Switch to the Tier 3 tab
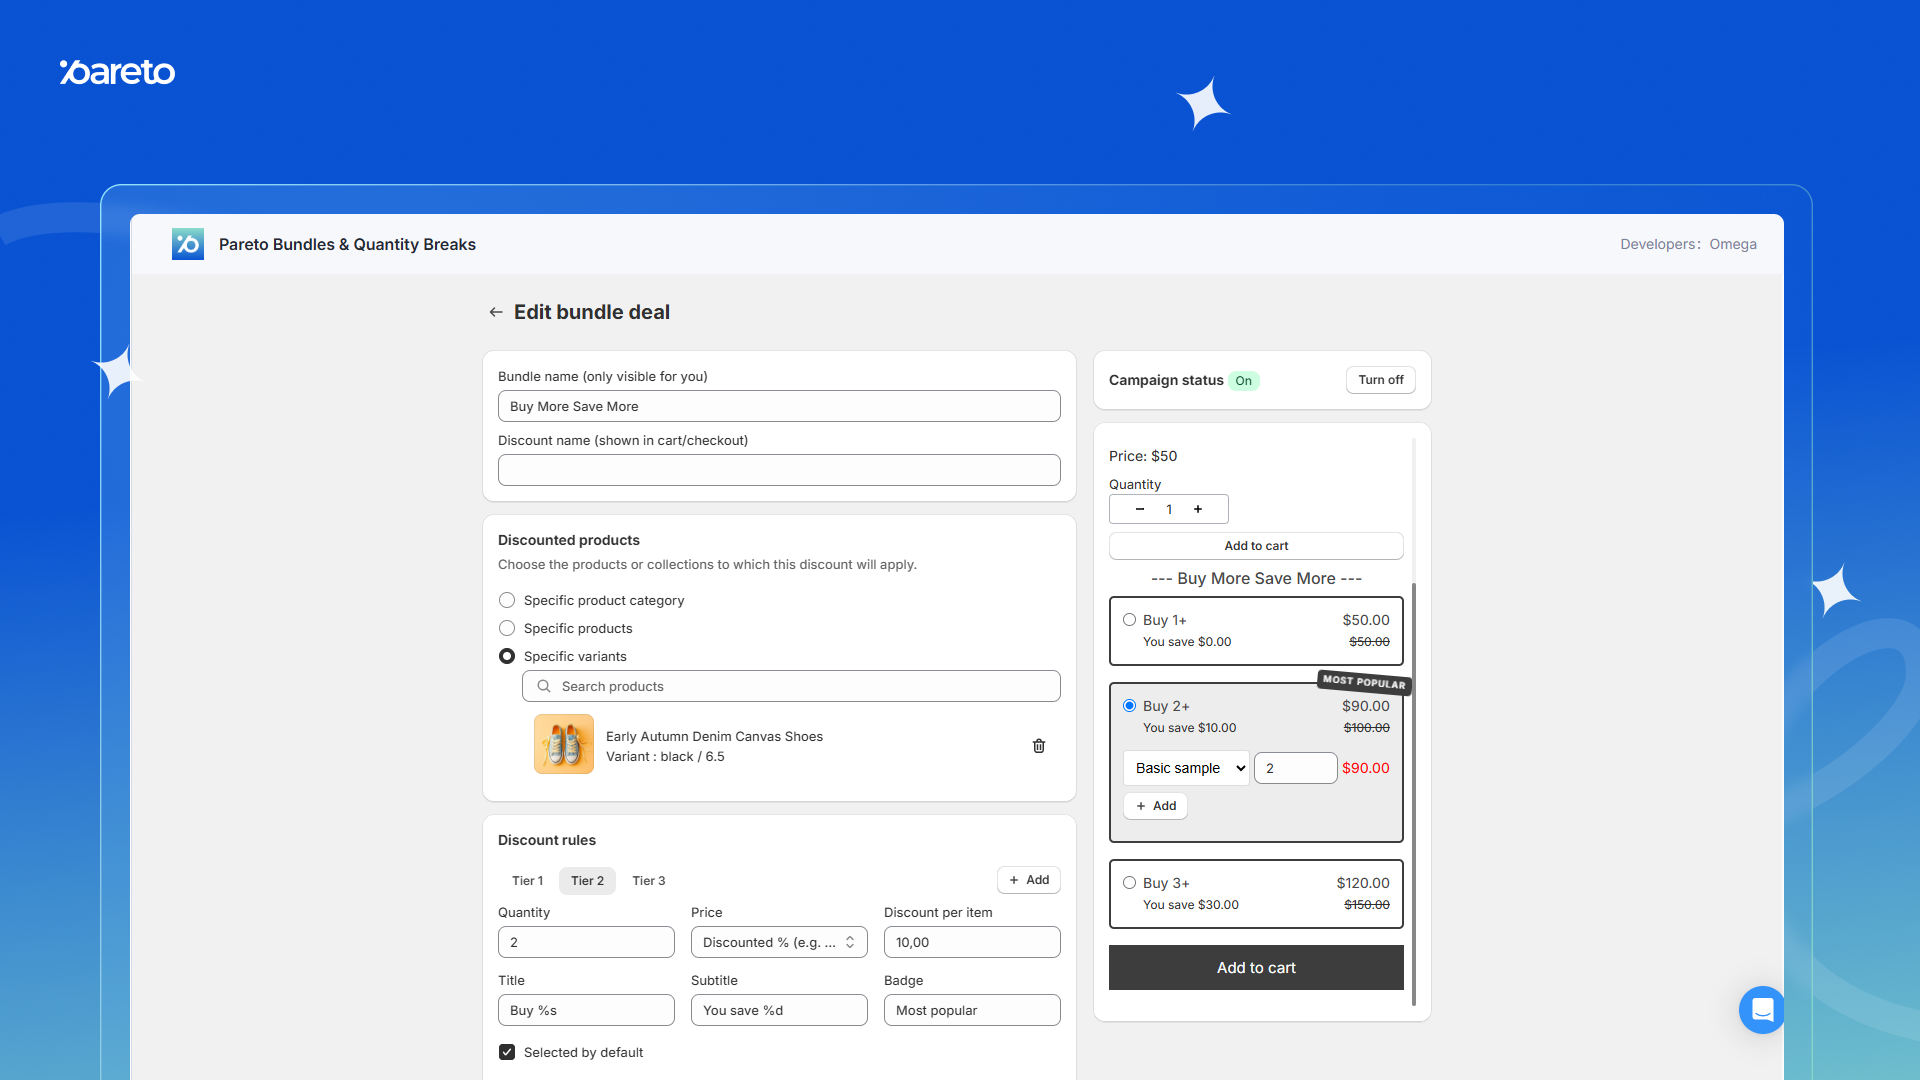This screenshot has height=1080, width=1920. [x=648, y=881]
